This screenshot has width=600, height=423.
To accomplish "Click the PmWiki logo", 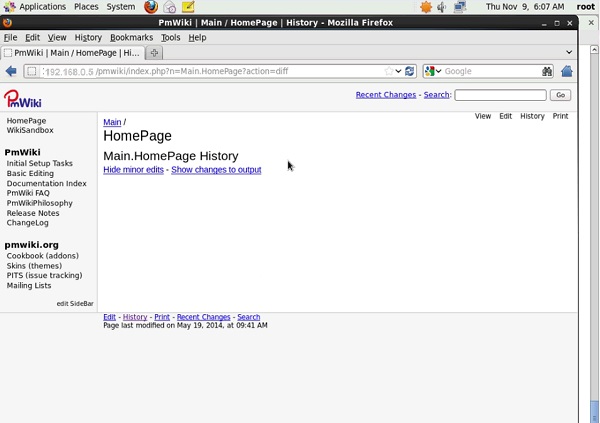I will (23, 99).
